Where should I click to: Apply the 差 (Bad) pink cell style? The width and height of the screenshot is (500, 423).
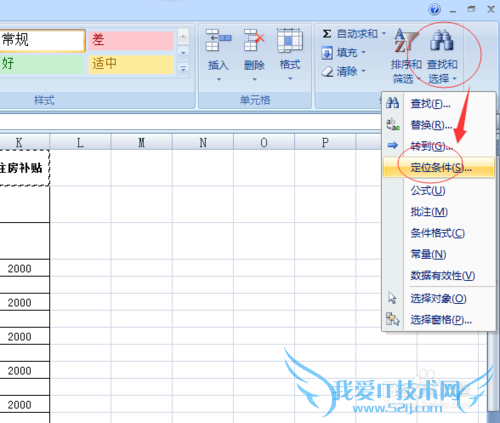tap(131, 40)
